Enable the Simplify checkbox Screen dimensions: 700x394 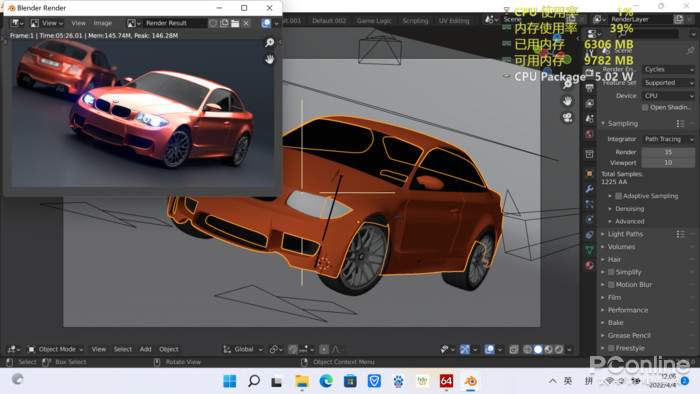pyautogui.click(x=611, y=272)
